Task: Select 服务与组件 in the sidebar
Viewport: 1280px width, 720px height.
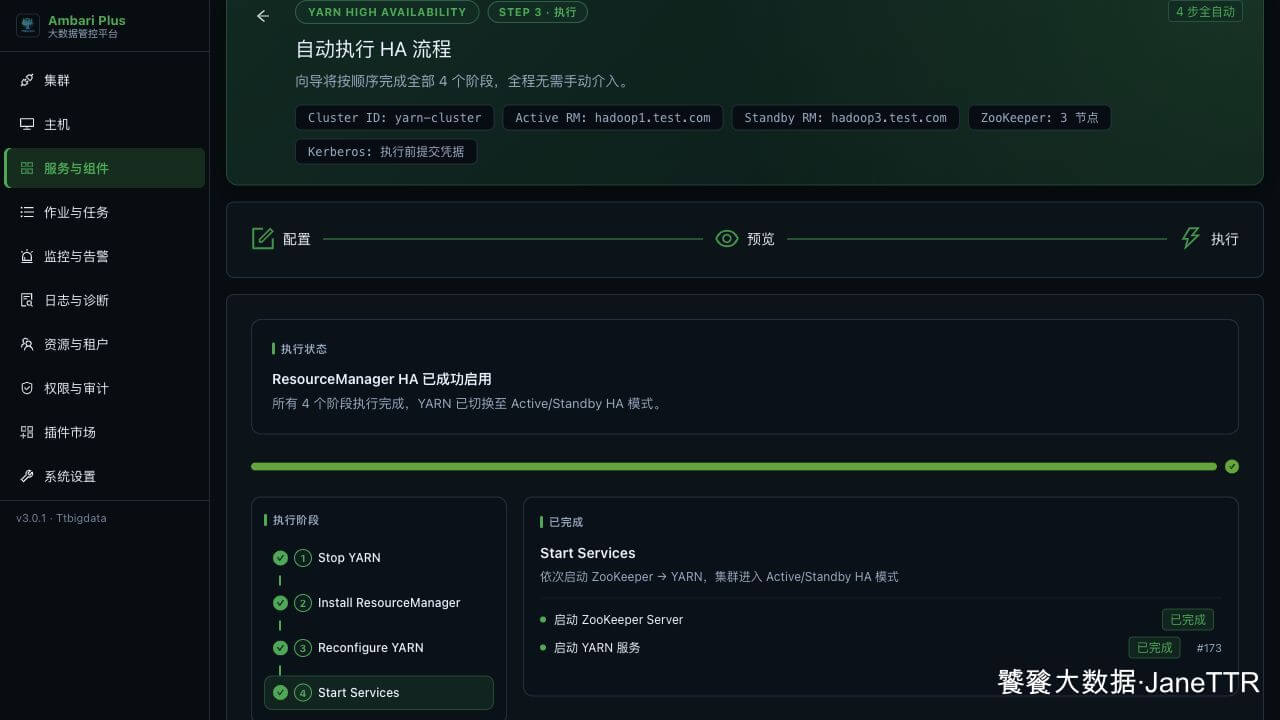Action: pos(105,168)
